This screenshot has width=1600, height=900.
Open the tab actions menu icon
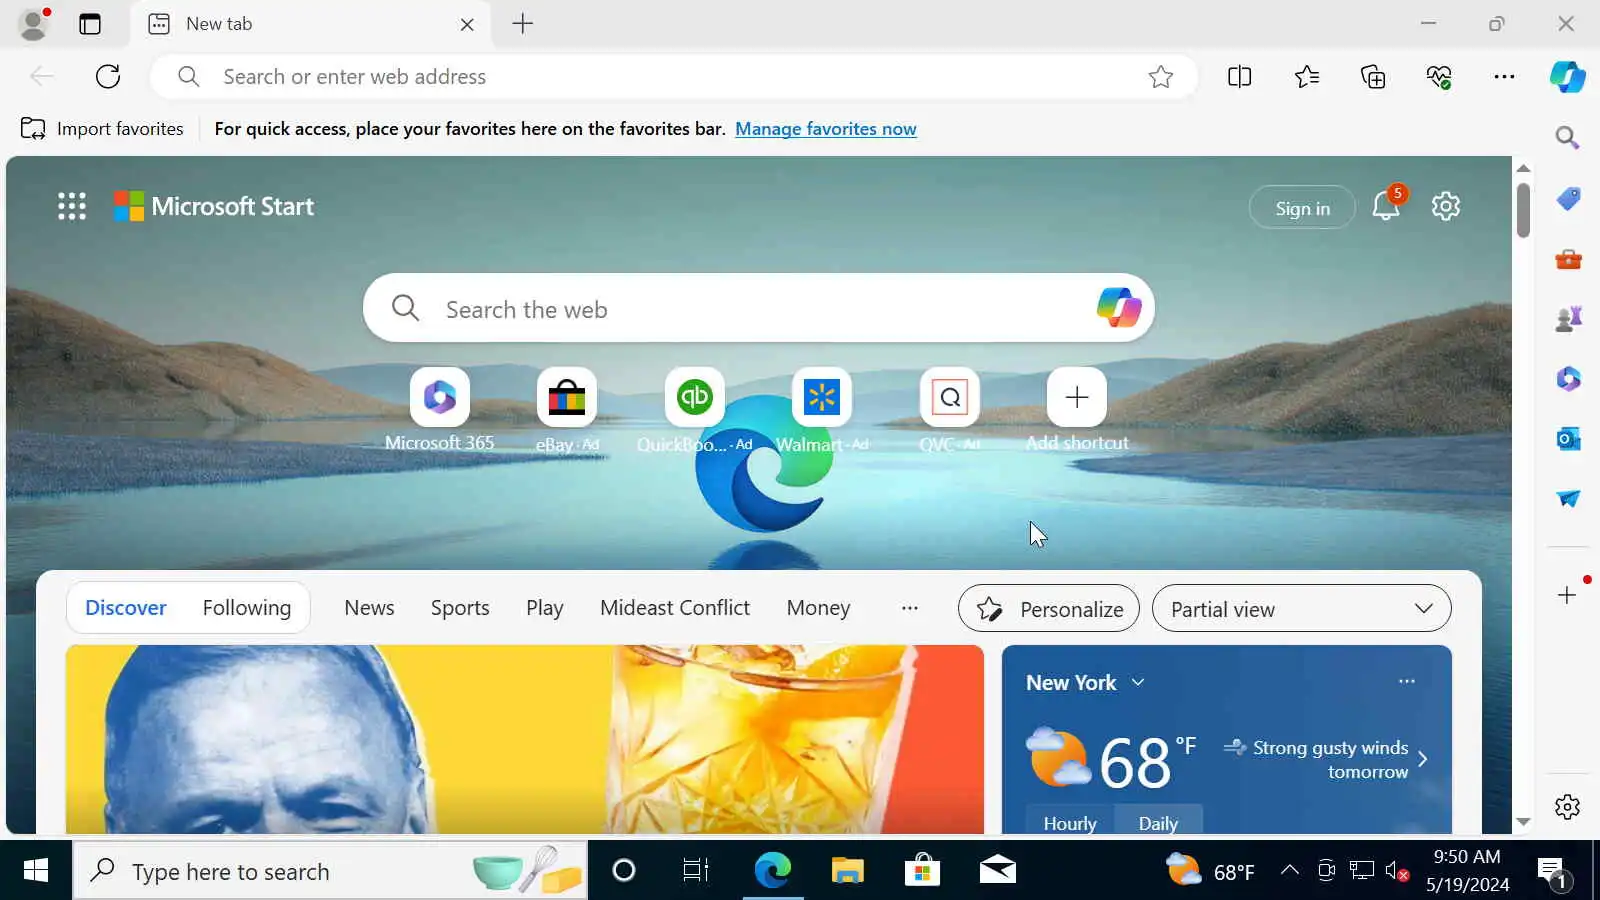(90, 24)
